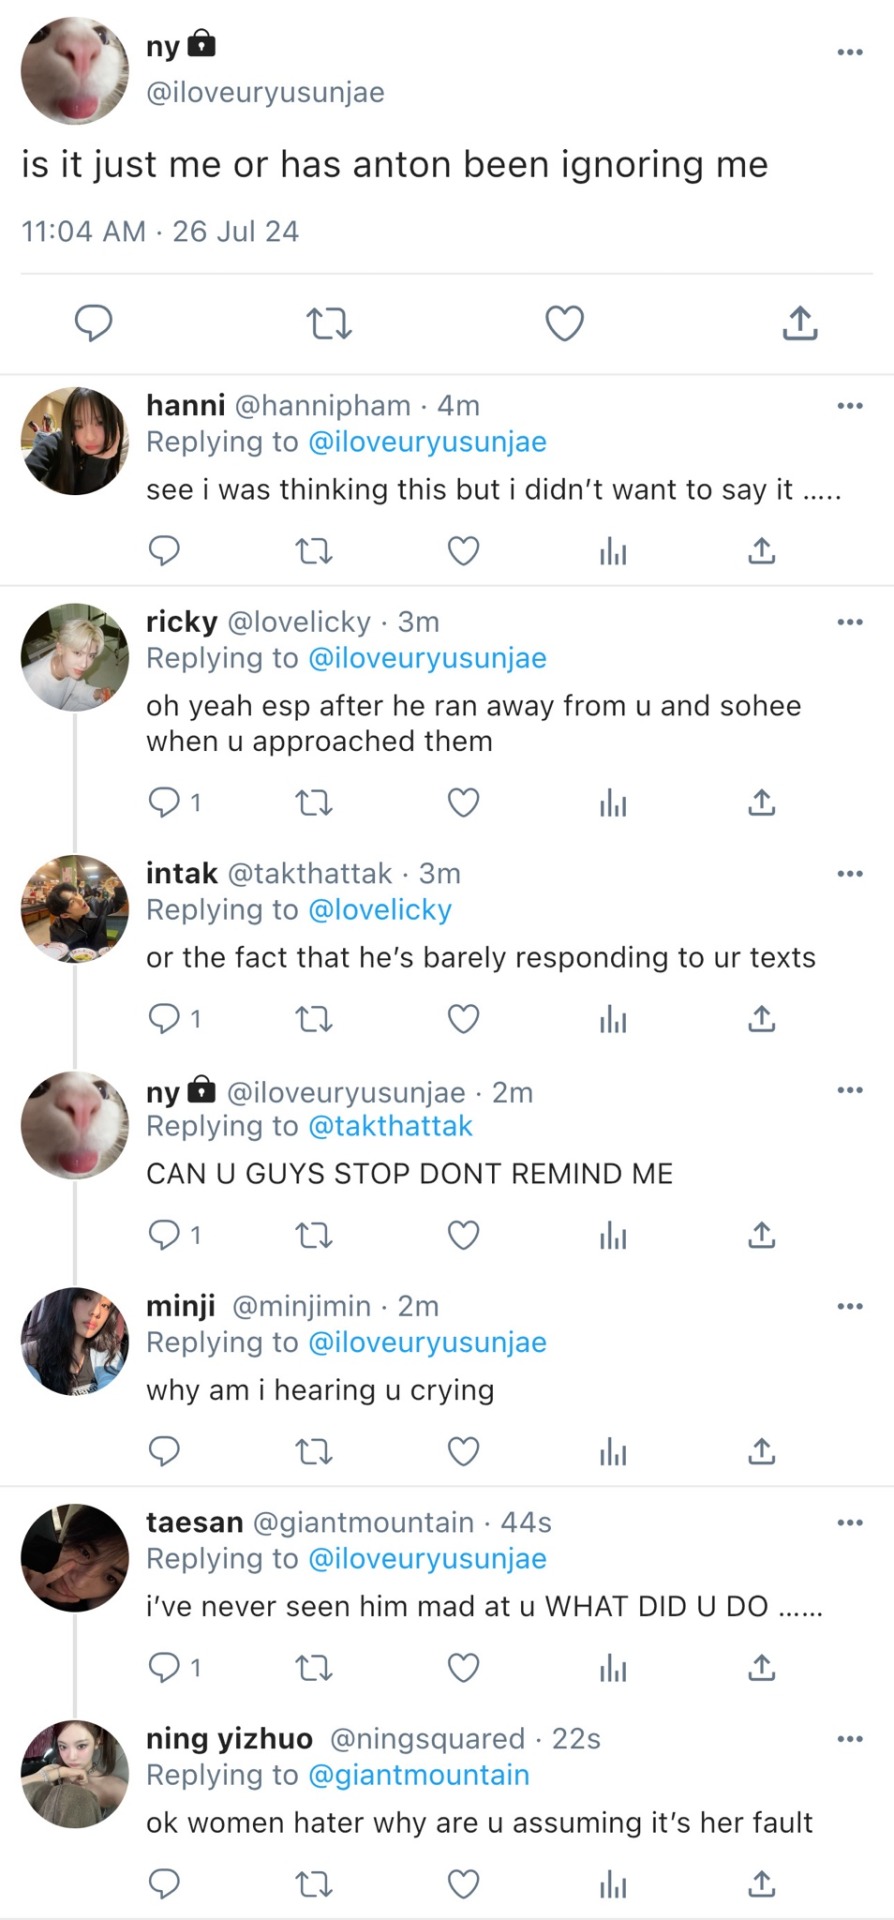Screen dimensions: 894x1920
Task: View analytics for minji's reply
Action: tap(613, 1451)
